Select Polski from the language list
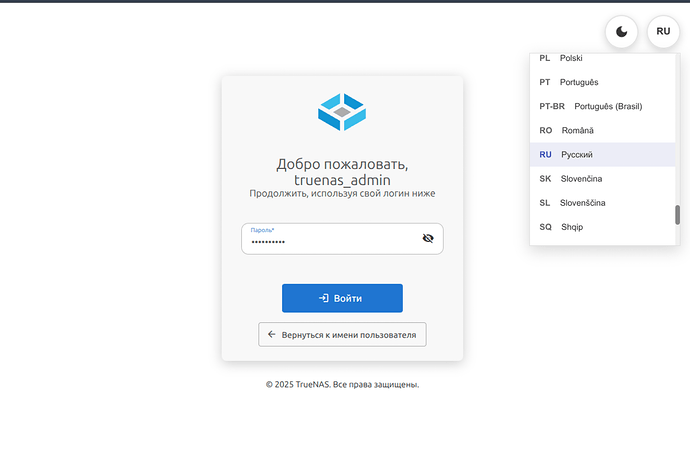The width and height of the screenshot is (690, 467). pyautogui.click(x=572, y=58)
